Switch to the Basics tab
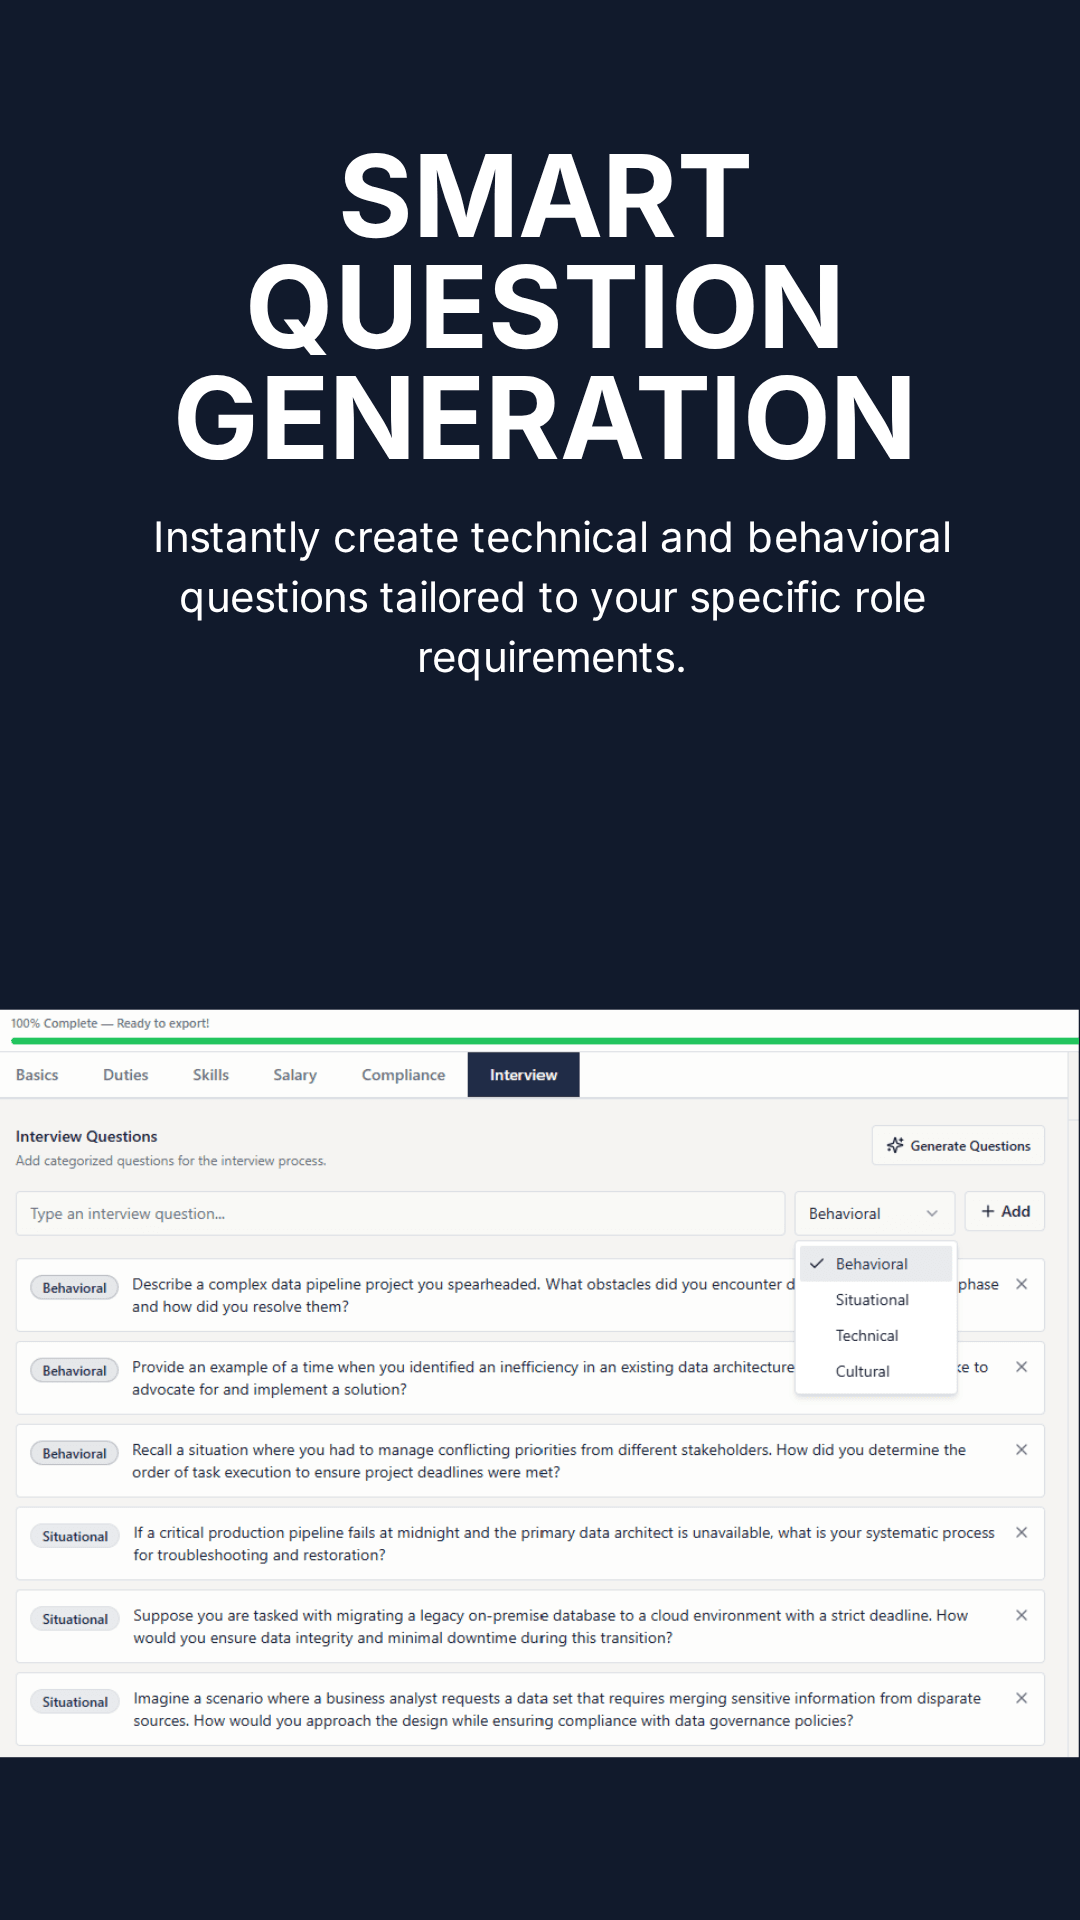 click(x=37, y=1075)
